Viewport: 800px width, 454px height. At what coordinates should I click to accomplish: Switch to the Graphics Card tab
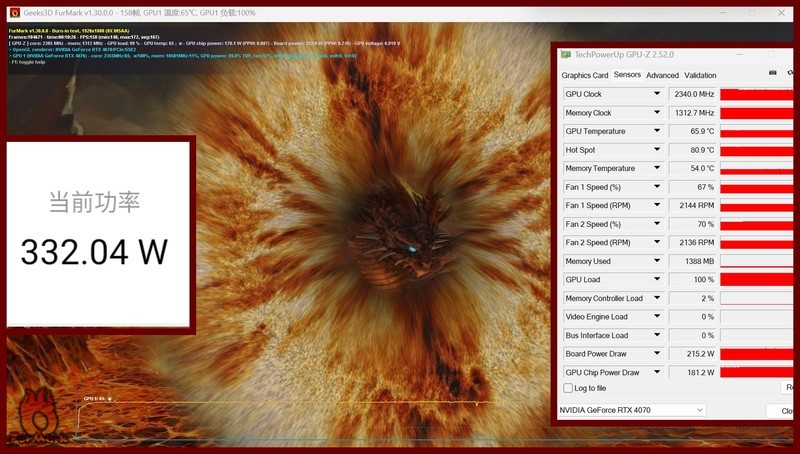585,75
